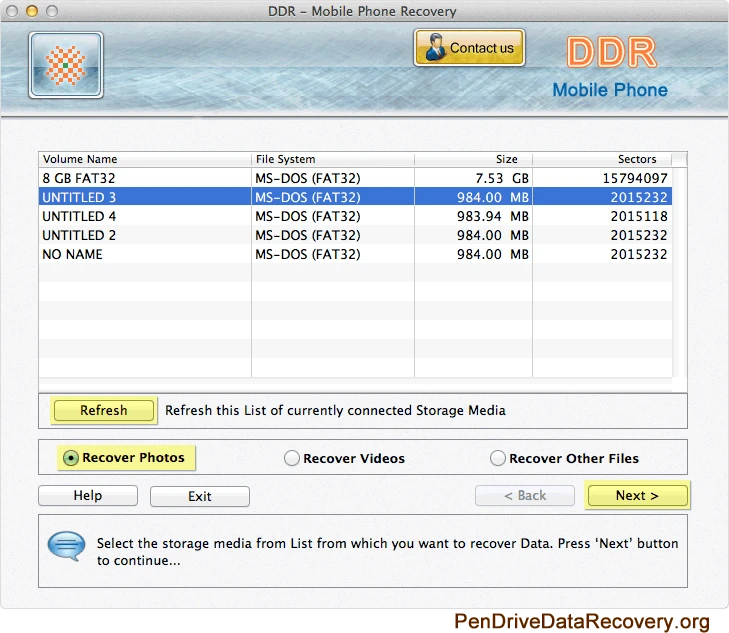The height and width of the screenshot is (633, 729).
Task: Click the DDR application logo icon
Action: [x=66, y=65]
